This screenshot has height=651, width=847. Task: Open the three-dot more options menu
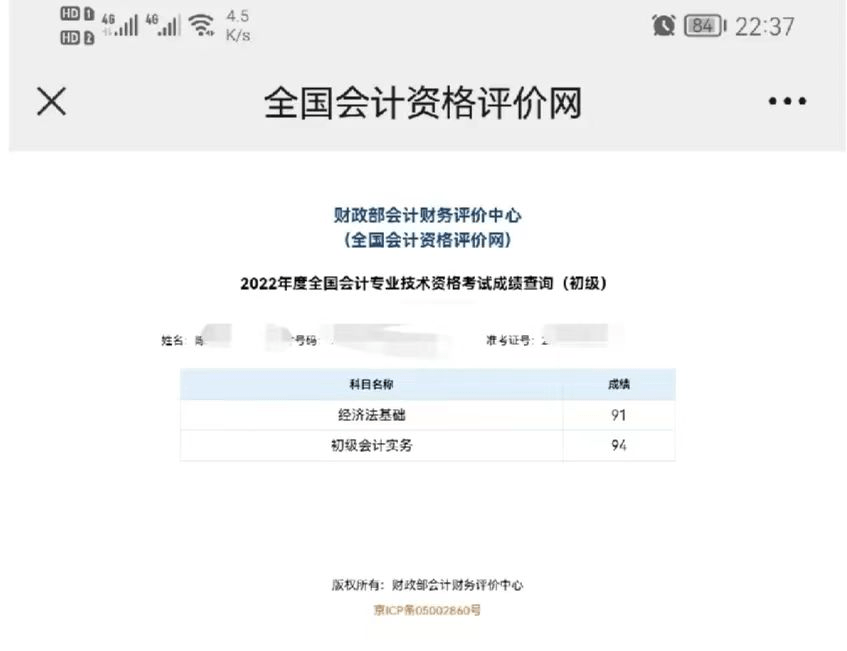pos(787,101)
